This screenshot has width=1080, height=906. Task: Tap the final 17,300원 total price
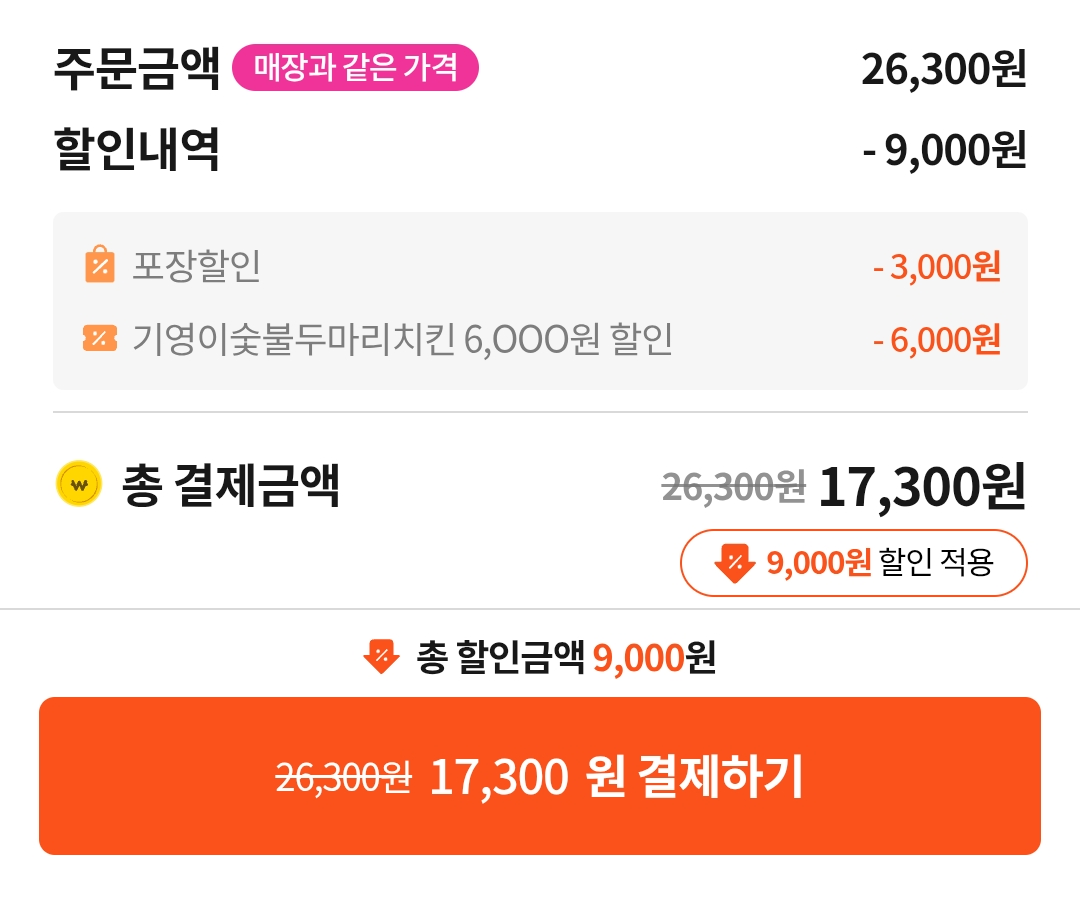point(922,487)
